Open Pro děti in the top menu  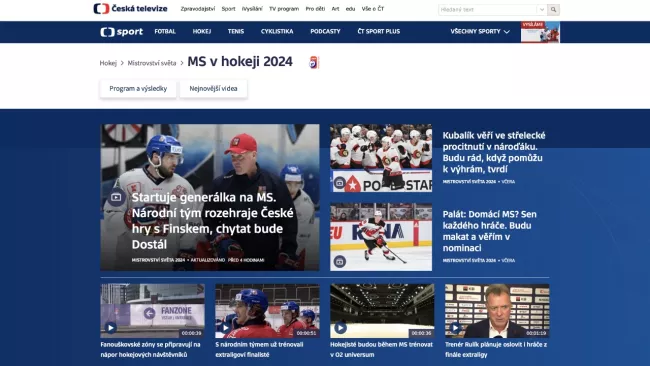[315, 9]
